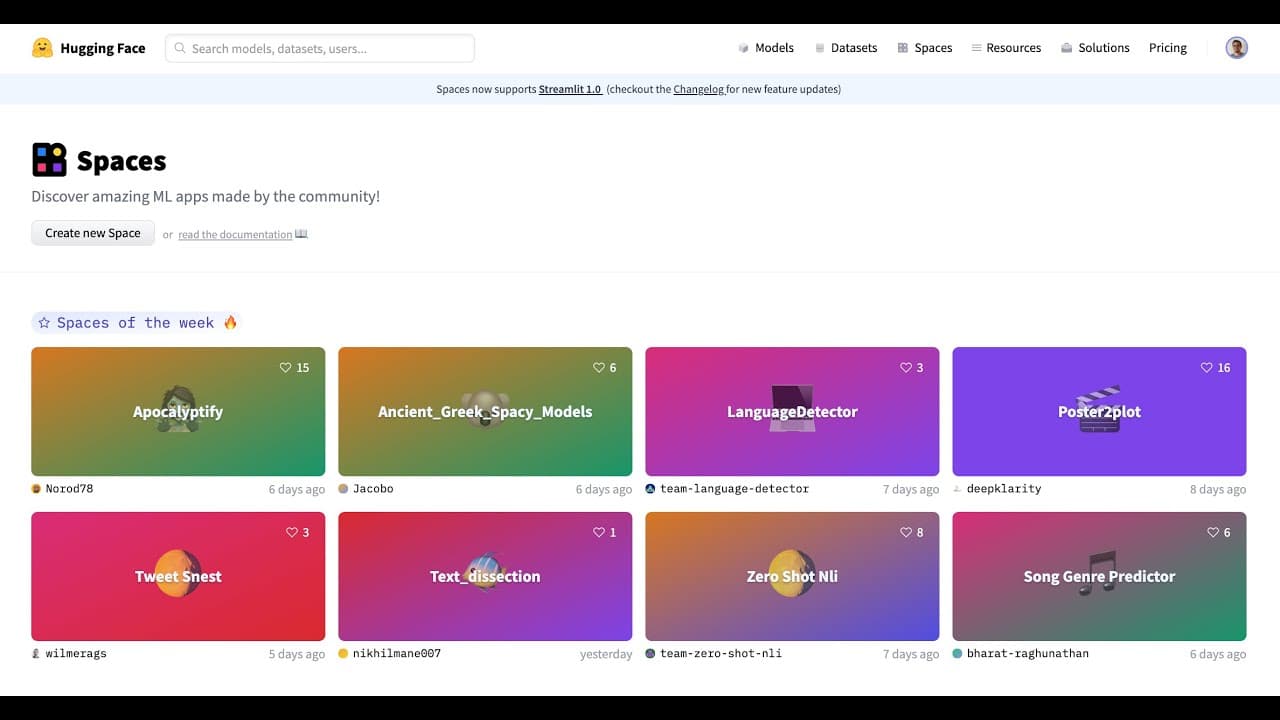Open the Pricing page
Viewport: 1280px width, 720px height.
pyautogui.click(x=1168, y=48)
